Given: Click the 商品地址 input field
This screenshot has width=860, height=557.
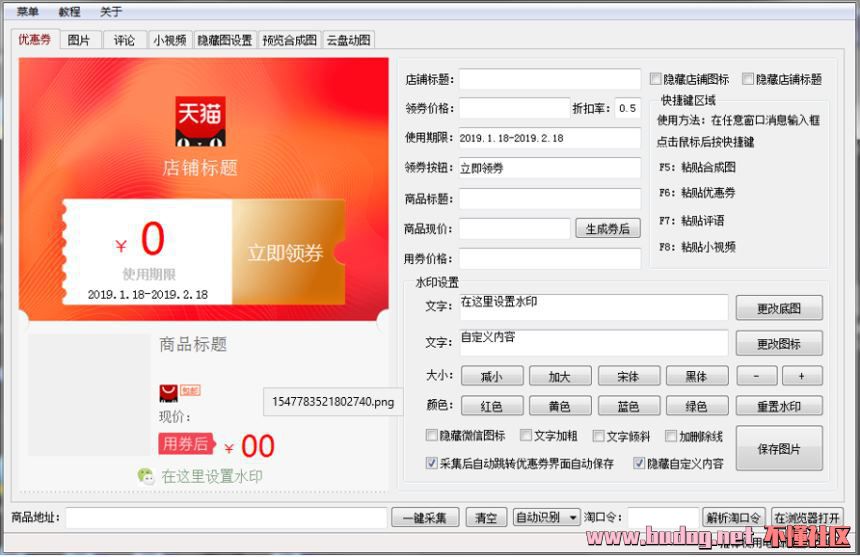Looking at the screenshot, I should [x=227, y=517].
